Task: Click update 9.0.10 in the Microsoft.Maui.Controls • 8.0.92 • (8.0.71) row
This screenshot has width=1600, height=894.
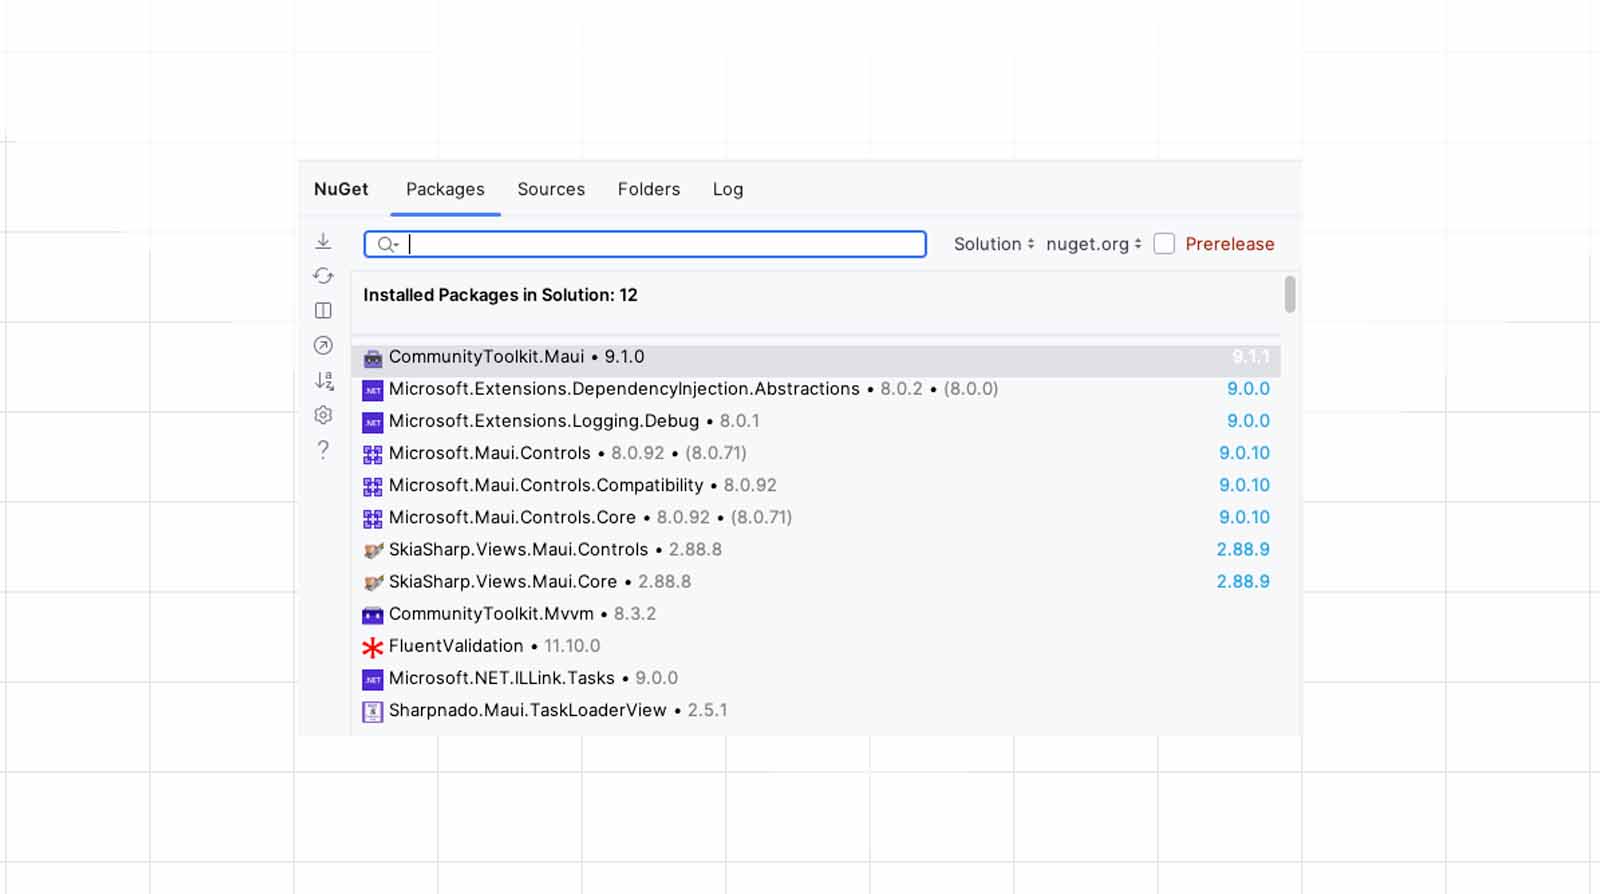Action: pyautogui.click(x=1244, y=453)
